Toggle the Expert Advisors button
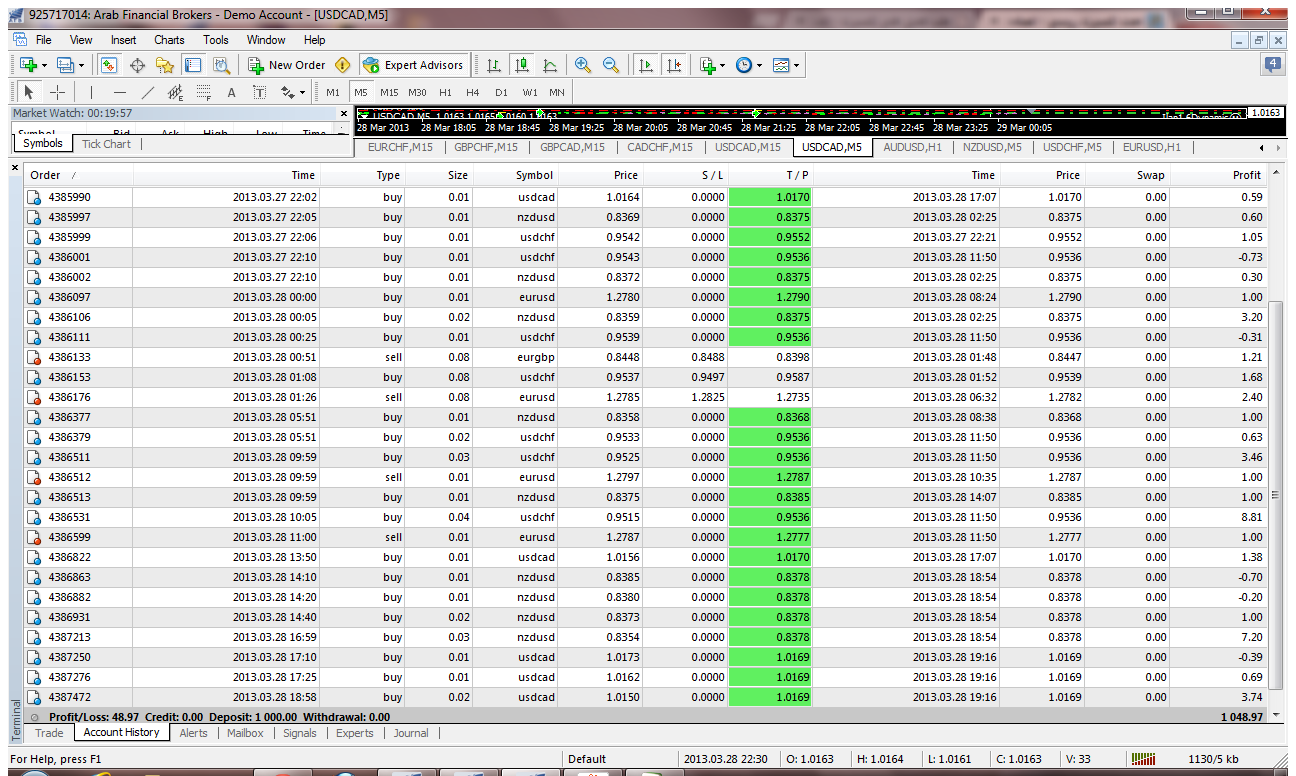Screen dimensions: 1296x776 click(x=413, y=65)
